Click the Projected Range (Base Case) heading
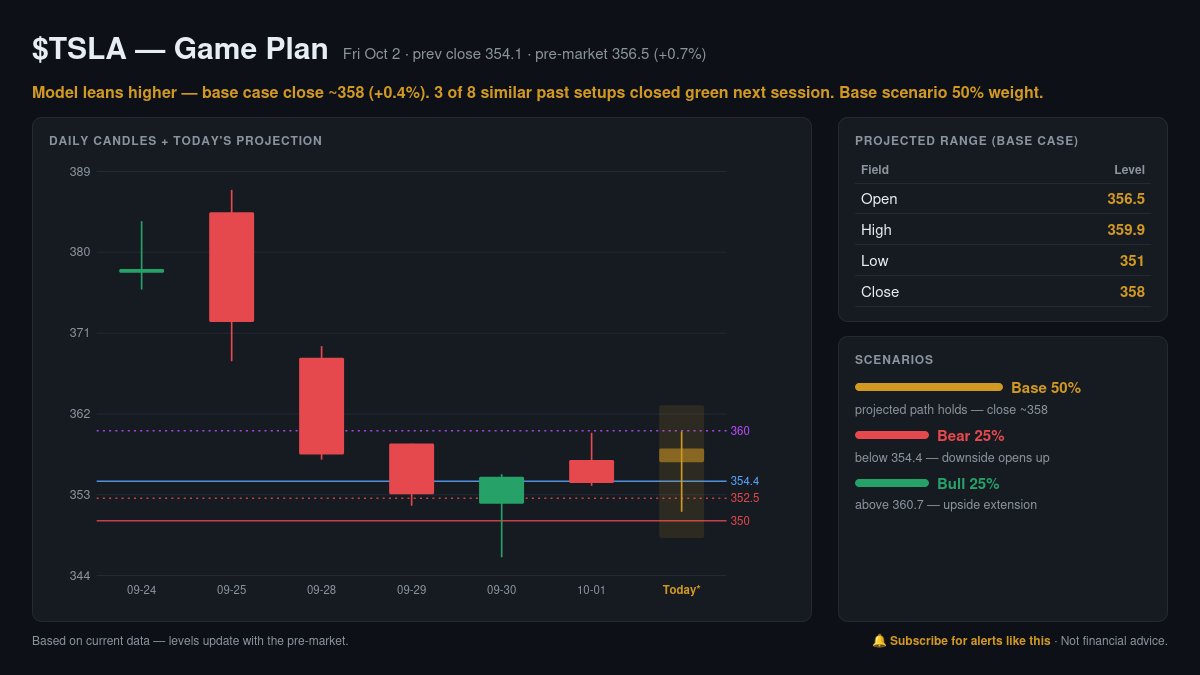Viewport: 1200px width, 675px height. (x=966, y=141)
